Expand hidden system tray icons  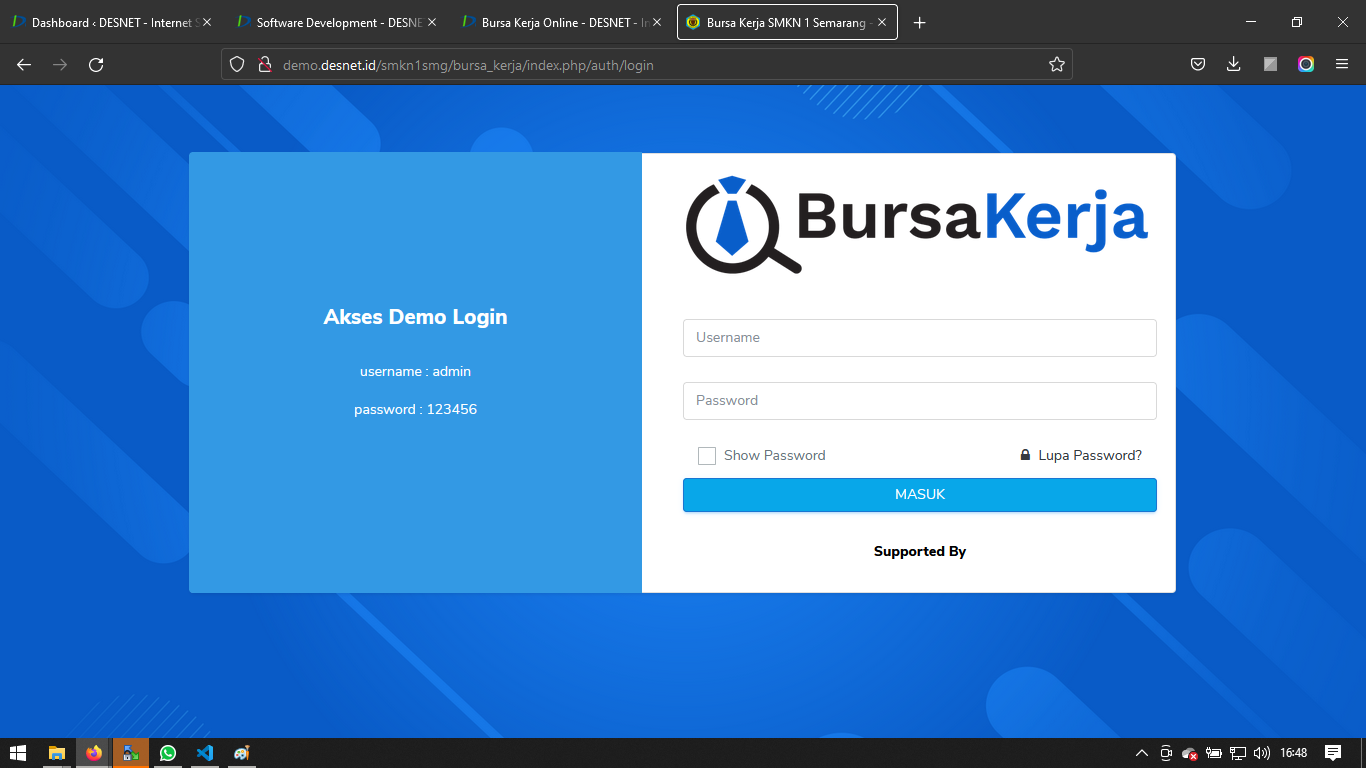(x=1141, y=753)
